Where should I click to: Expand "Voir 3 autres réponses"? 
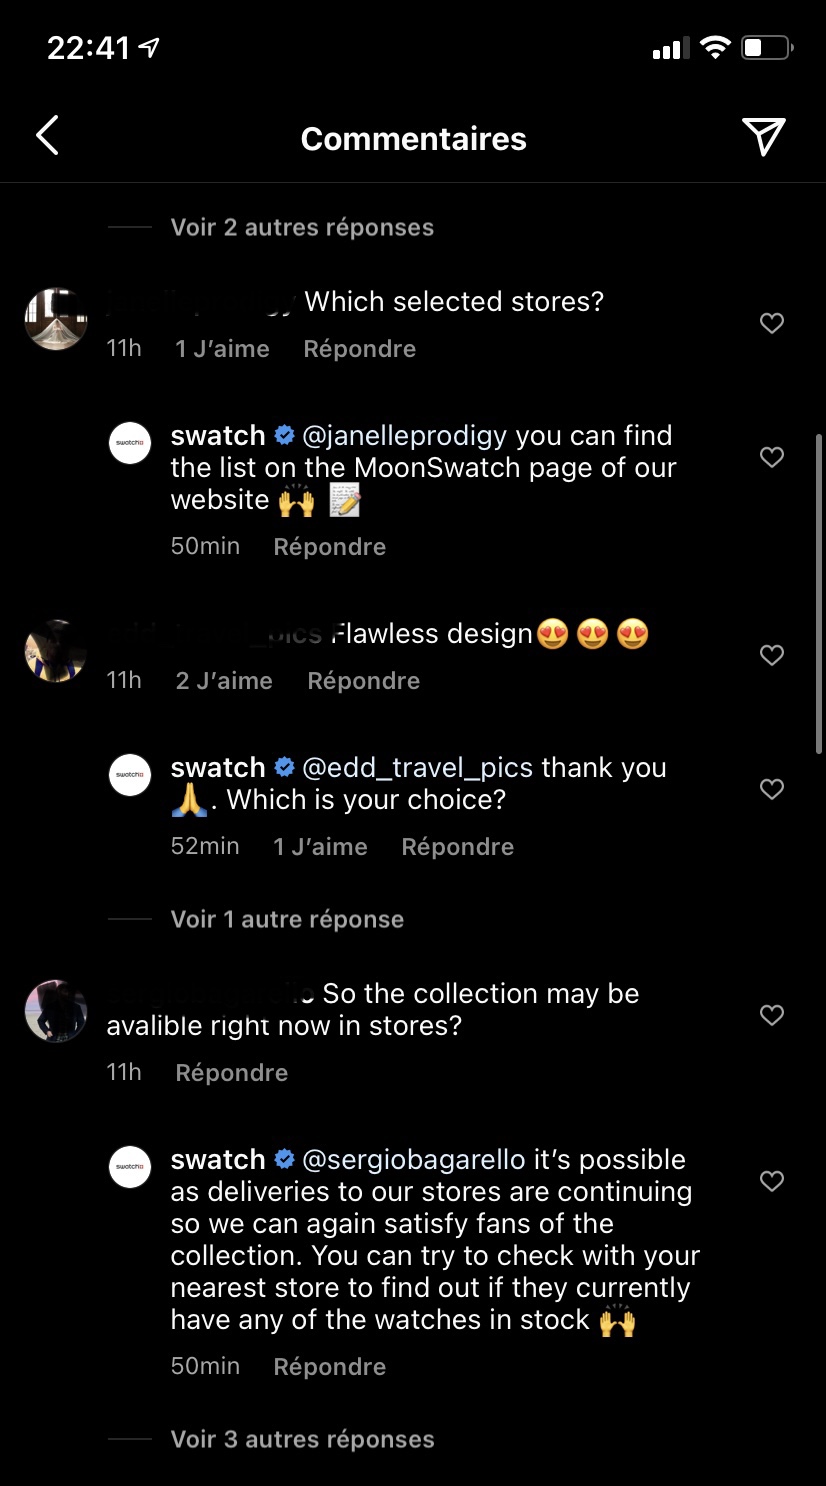point(302,1439)
